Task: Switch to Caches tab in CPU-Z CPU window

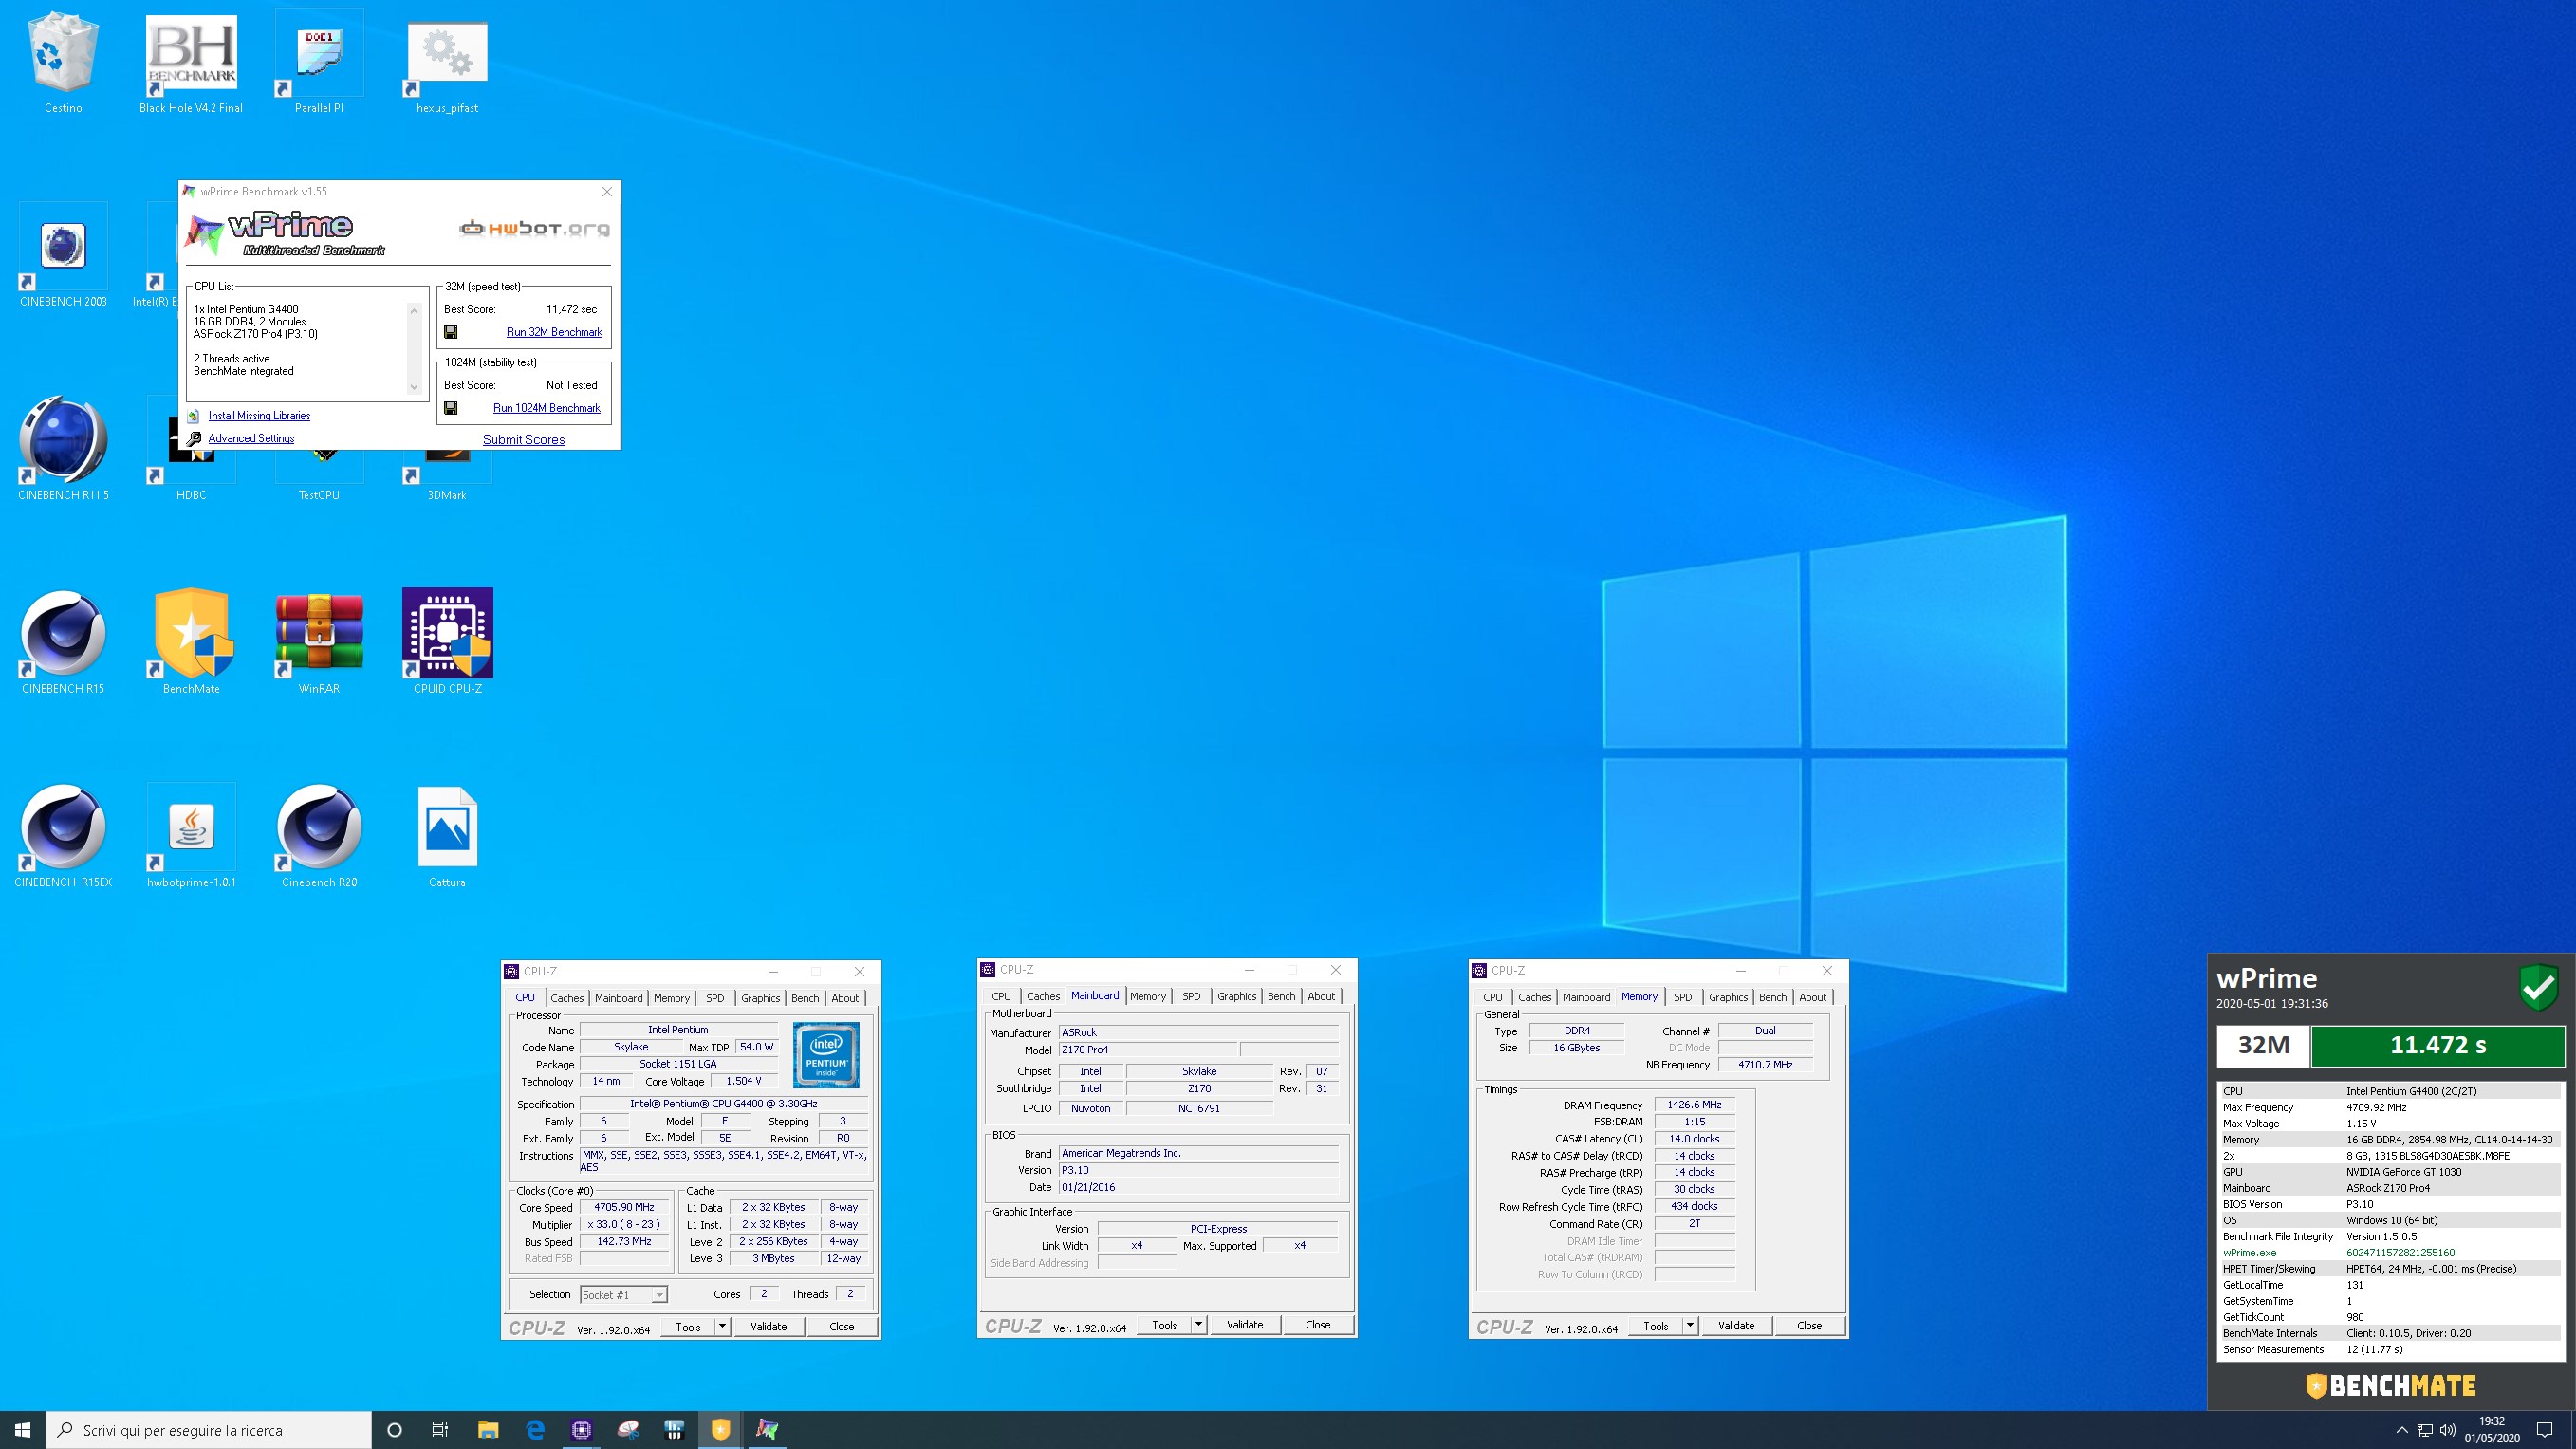Action: tap(567, 998)
